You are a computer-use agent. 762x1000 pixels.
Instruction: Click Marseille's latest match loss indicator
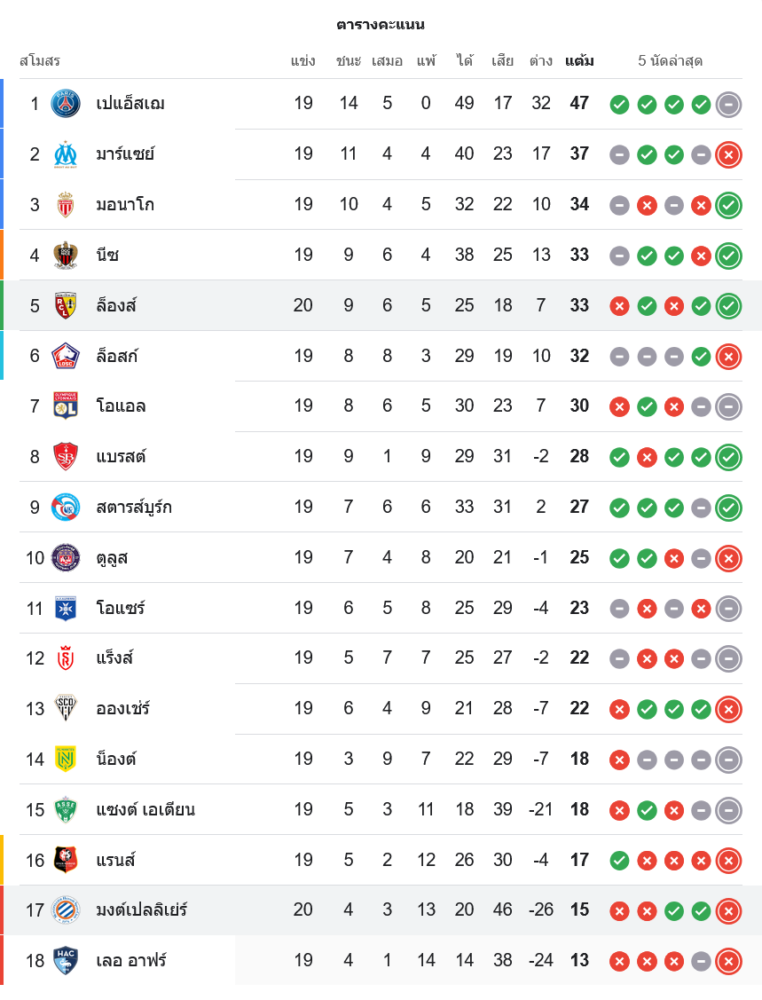729,154
